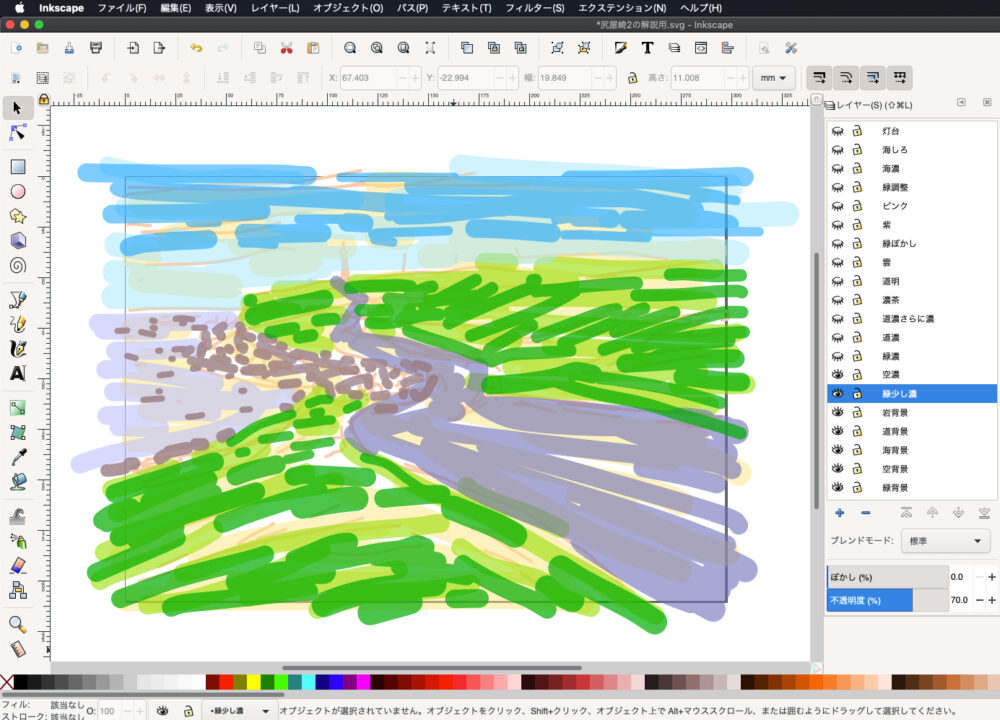Viewport: 1000px width, 720px height.
Task: Click the 不透明度 opacity slider
Action: 886,600
